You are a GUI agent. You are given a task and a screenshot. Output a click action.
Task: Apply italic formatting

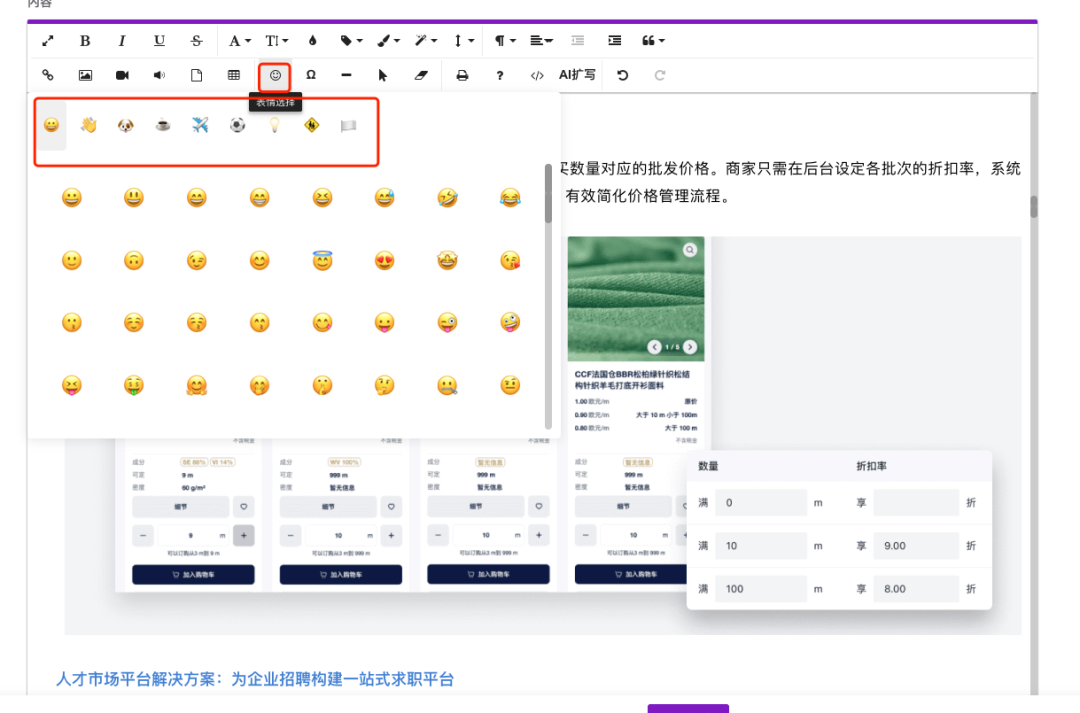(122, 41)
